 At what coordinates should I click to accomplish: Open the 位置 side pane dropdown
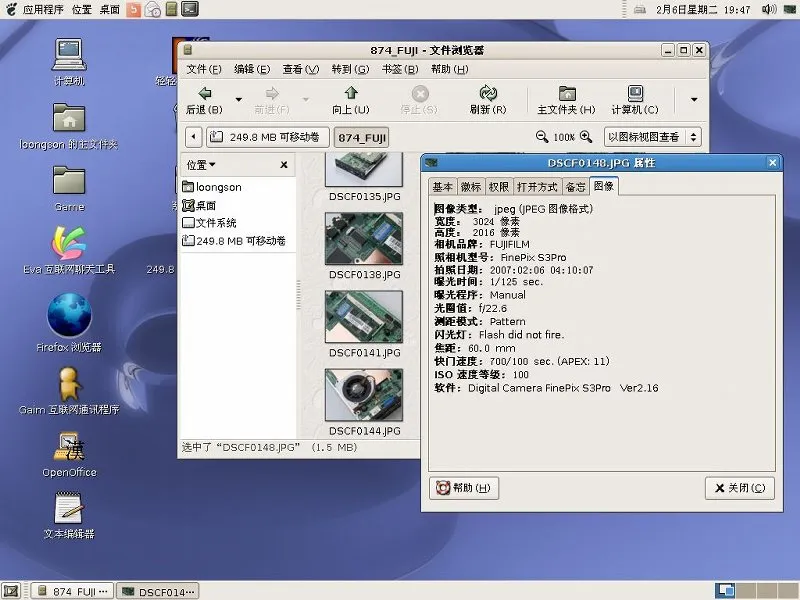click(x=201, y=165)
